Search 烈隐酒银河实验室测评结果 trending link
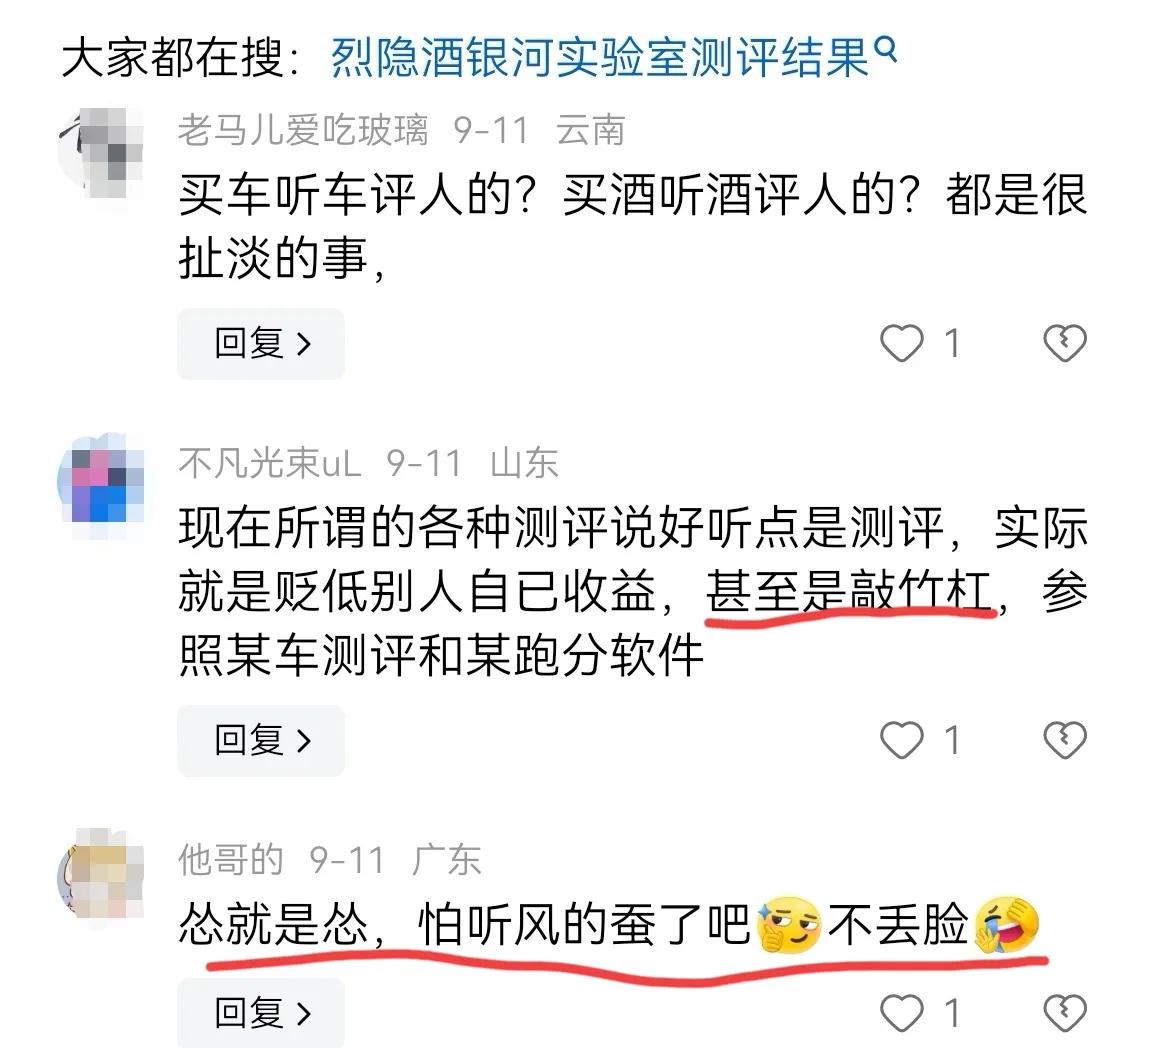1152x1048 pixels. click(600, 57)
